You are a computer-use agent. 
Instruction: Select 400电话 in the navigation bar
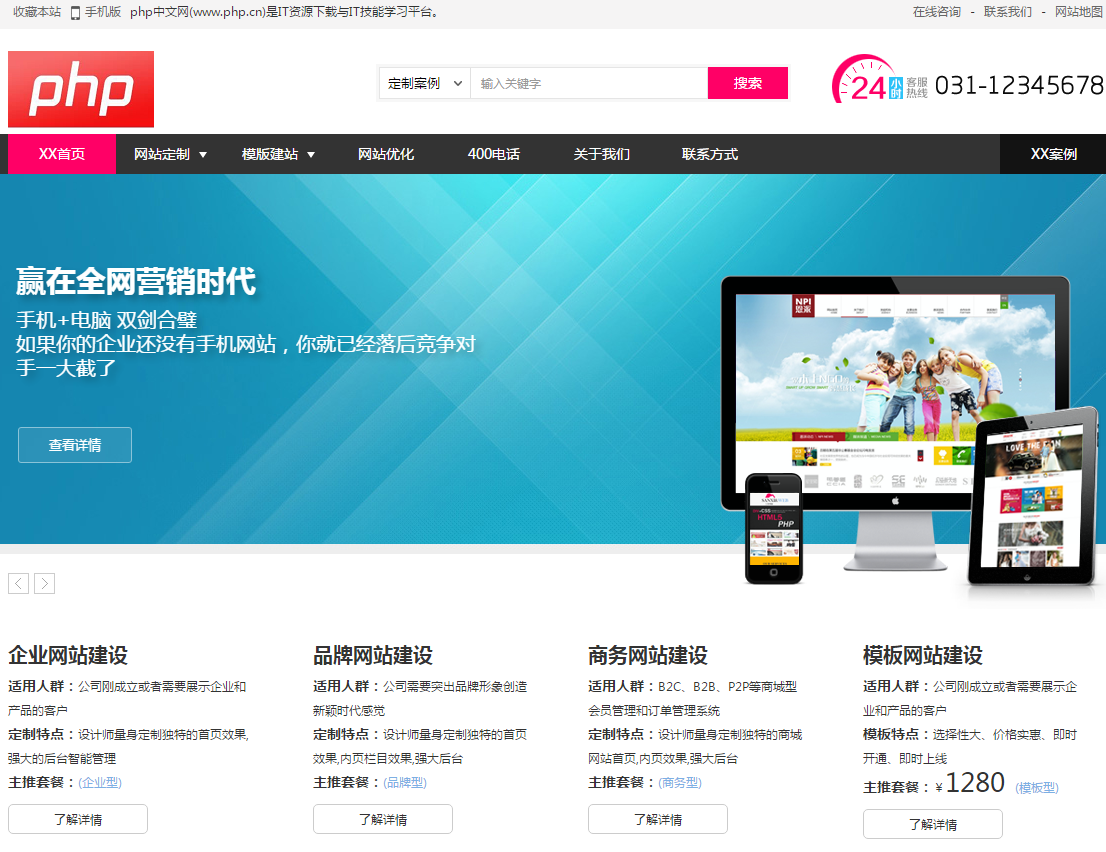(x=494, y=154)
